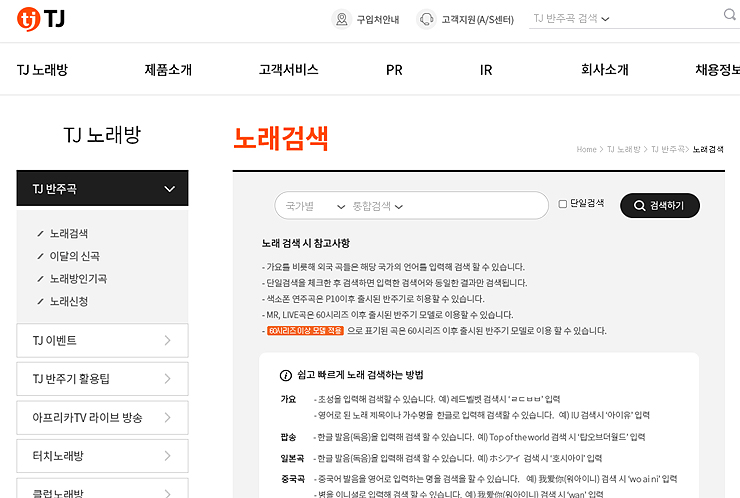Open the TJ 노래방 main menu
The width and height of the screenshot is (740, 498).
coord(42,70)
